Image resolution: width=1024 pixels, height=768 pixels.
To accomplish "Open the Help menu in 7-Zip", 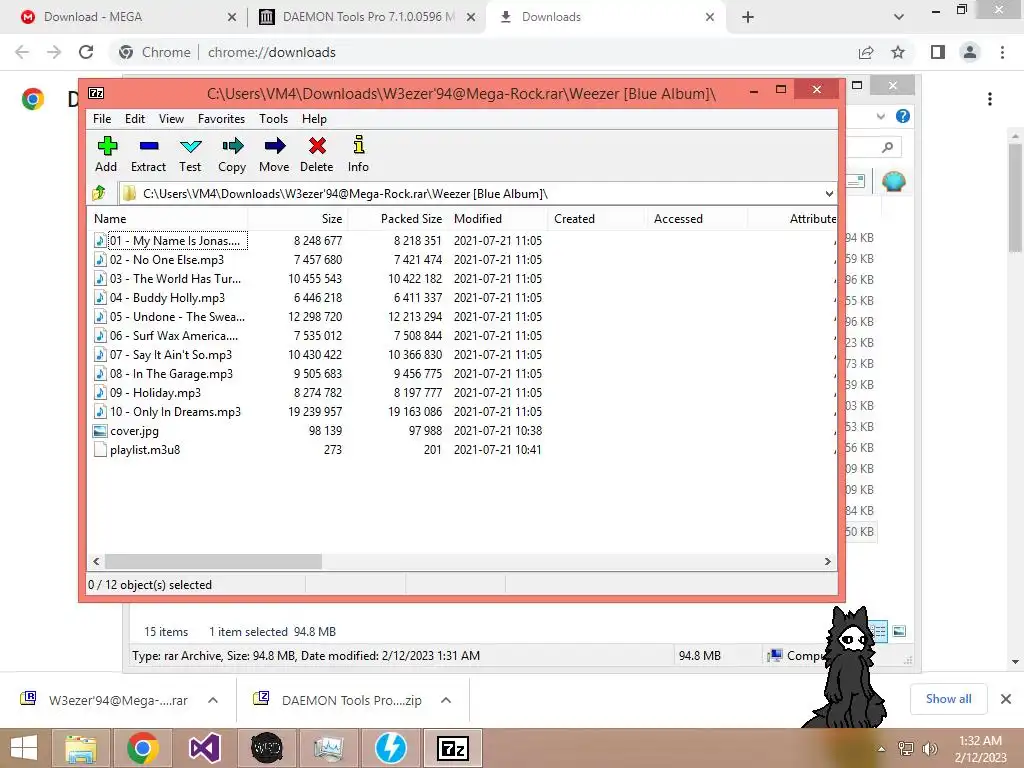I will point(314,119).
